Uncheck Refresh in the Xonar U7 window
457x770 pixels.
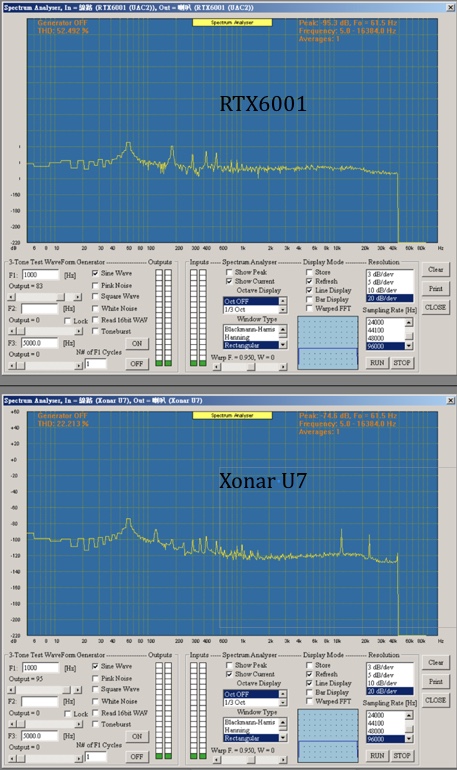click(309, 674)
